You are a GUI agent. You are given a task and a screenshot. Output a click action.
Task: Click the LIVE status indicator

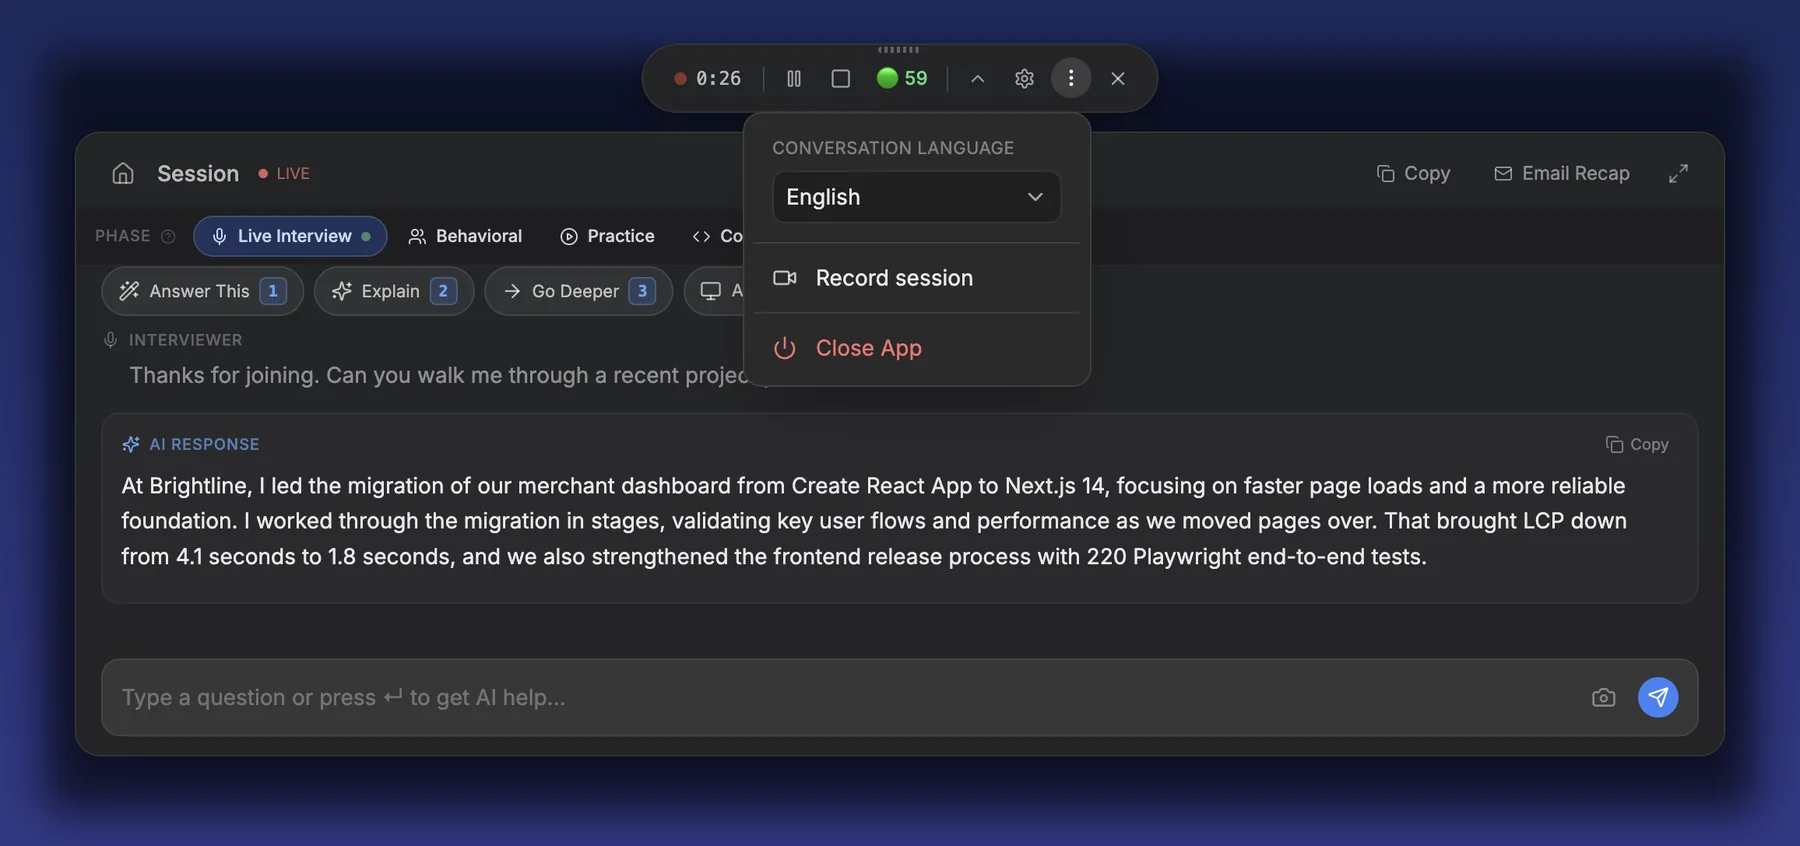click(284, 173)
